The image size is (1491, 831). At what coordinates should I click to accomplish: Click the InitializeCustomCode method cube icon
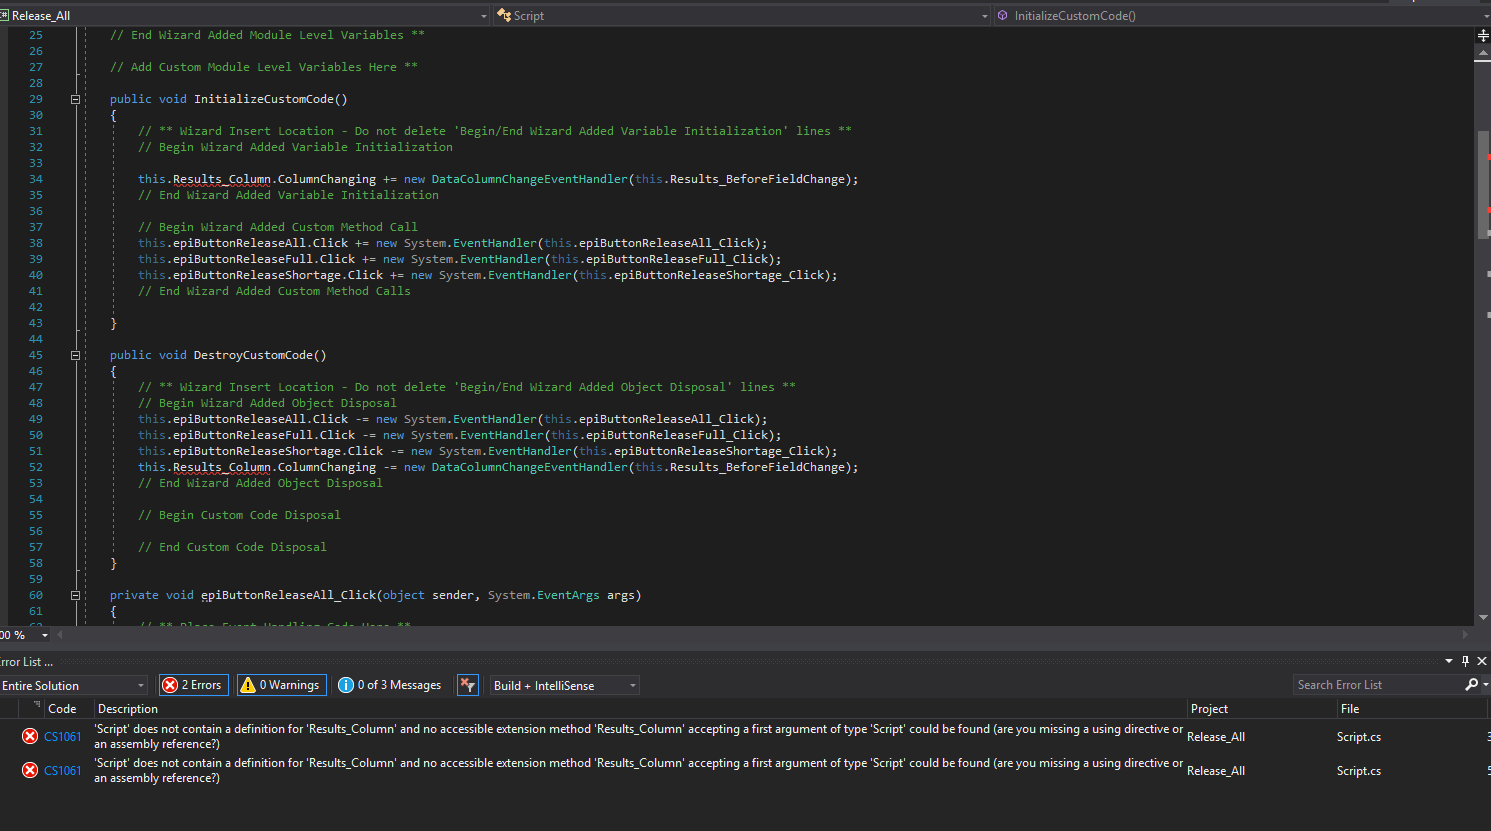pyautogui.click(x=1002, y=15)
